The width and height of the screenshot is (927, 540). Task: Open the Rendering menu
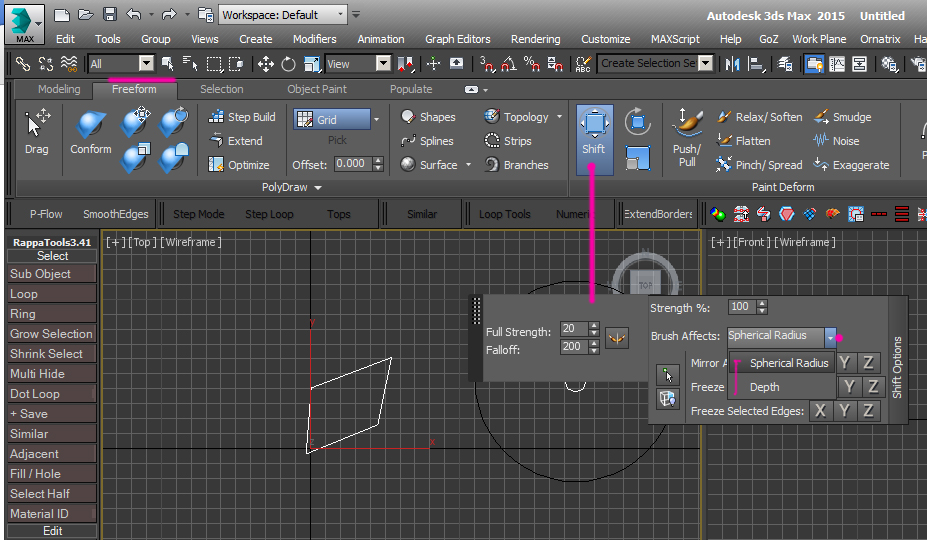(x=536, y=39)
